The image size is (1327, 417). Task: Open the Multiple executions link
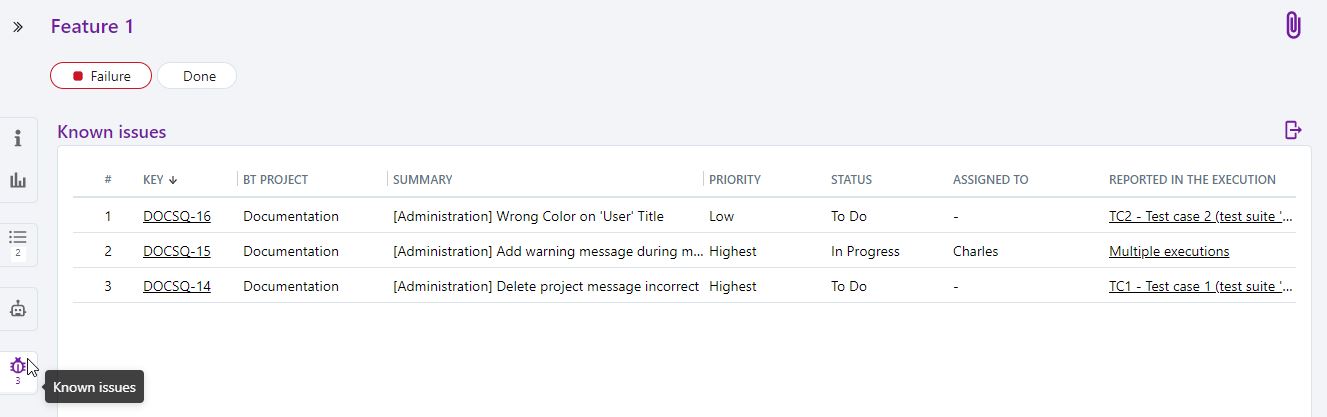1168,251
